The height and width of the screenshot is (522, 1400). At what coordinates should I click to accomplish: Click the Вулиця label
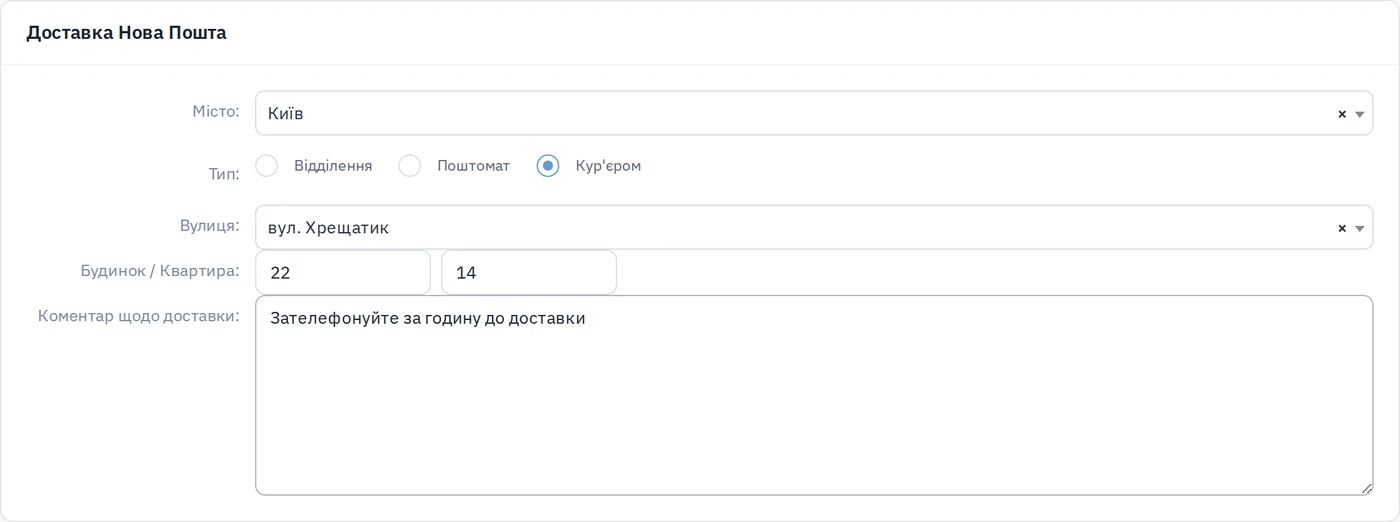(x=210, y=225)
